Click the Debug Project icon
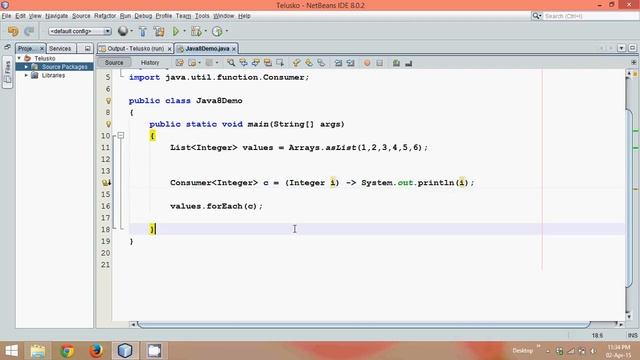Screen dimensions: 640x360 196,31
